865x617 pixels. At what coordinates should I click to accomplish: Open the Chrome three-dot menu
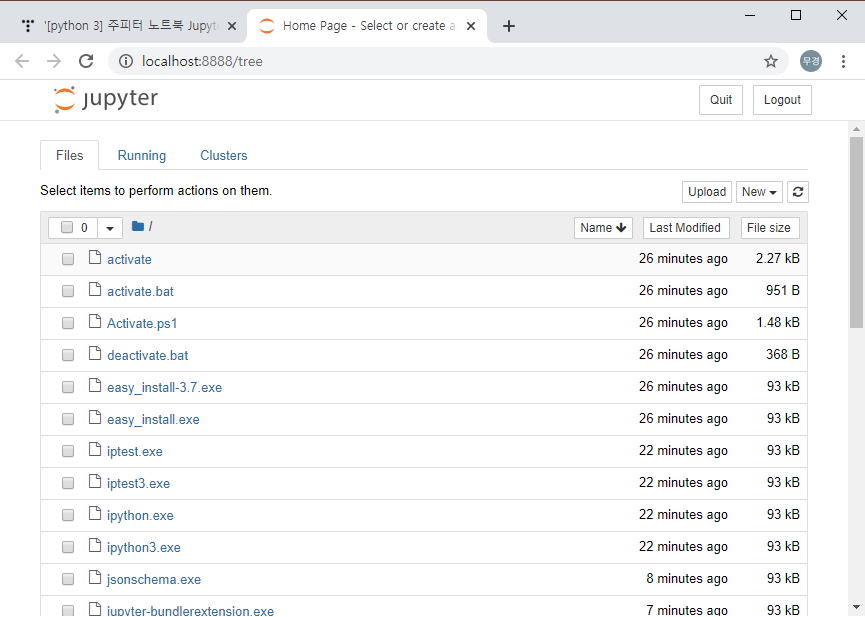pyautogui.click(x=843, y=61)
